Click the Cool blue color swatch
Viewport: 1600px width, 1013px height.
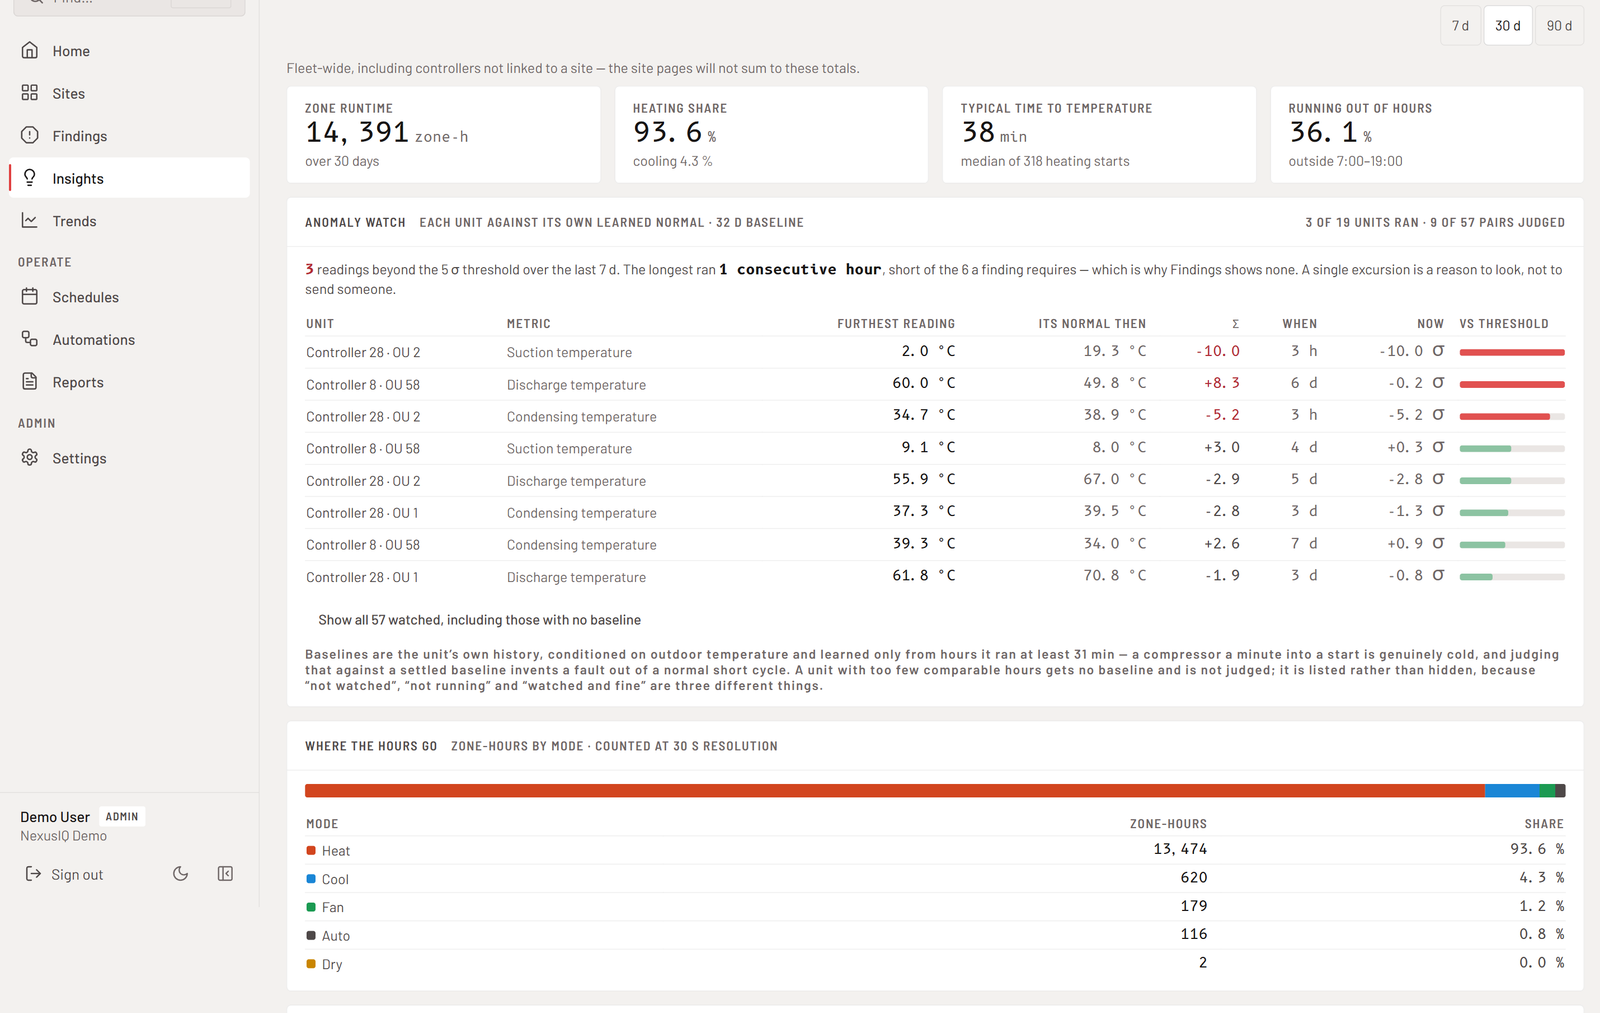click(x=311, y=879)
